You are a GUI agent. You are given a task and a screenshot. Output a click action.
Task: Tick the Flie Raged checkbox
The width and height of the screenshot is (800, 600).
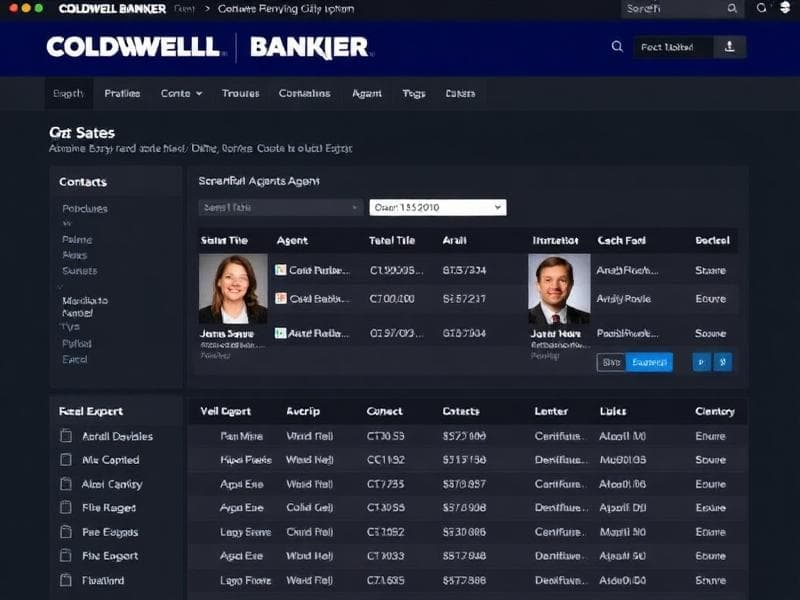[x=66, y=507]
